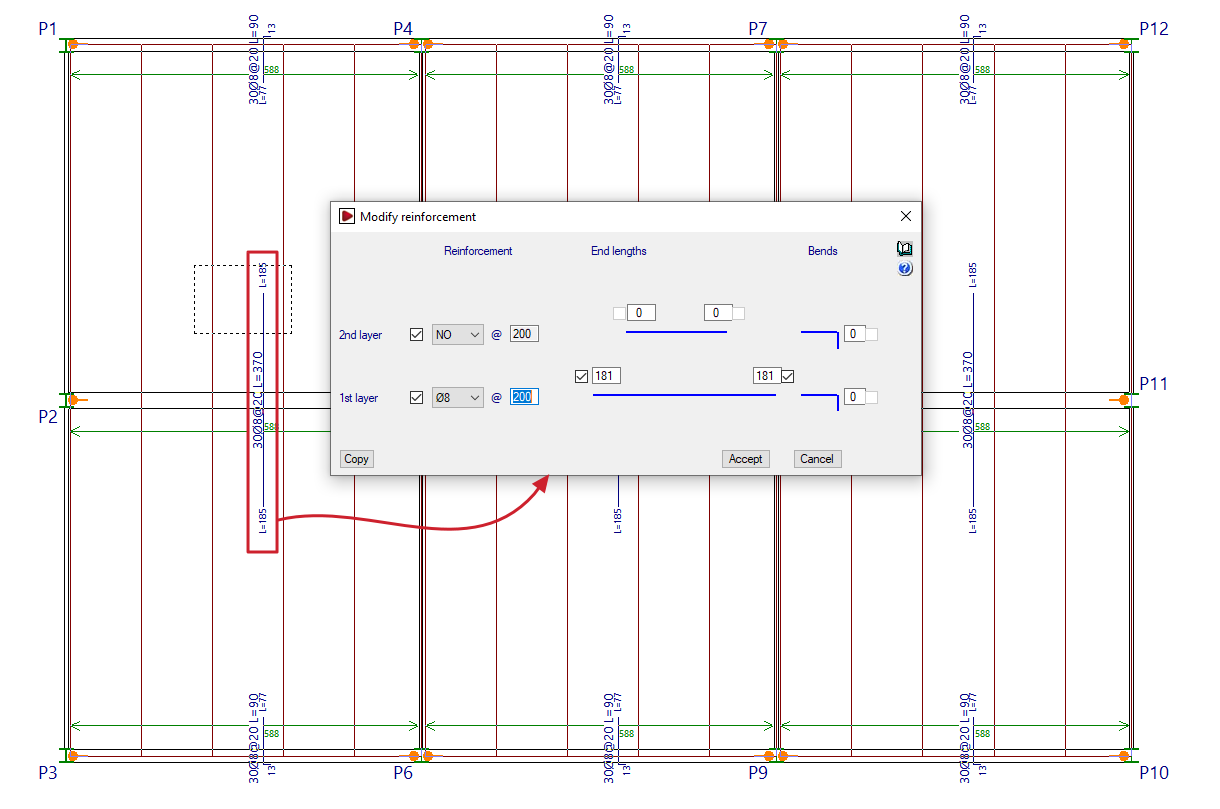Click the 2nd layer bend value field
1220x809 pixels.
coord(854,334)
